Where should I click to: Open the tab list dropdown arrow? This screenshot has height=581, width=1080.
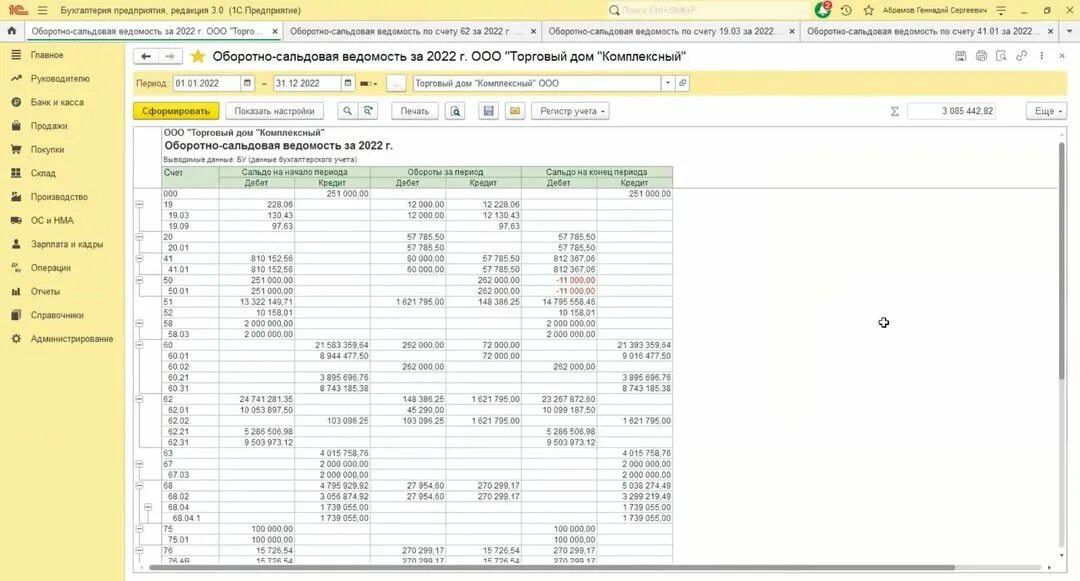1070,31
